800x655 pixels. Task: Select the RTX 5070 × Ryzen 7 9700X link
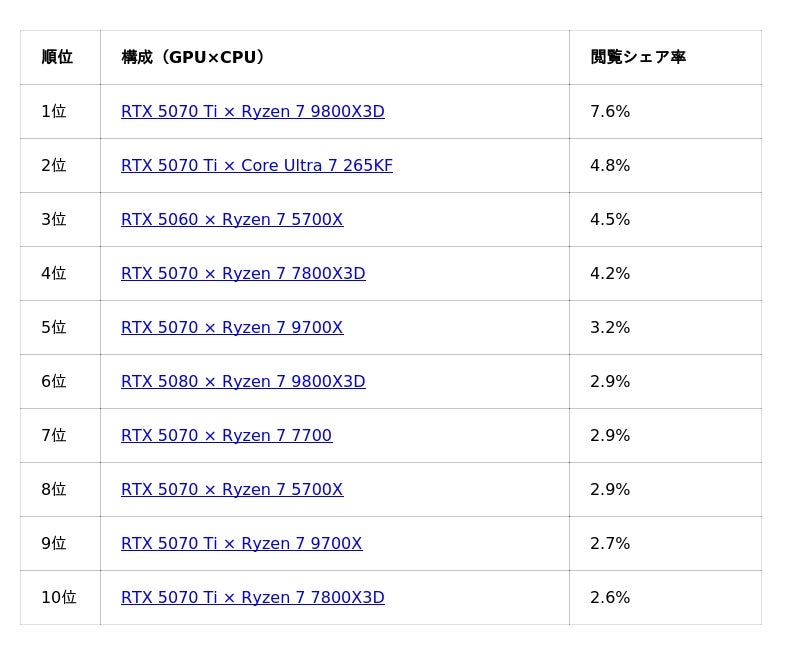[x=232, y=328]
